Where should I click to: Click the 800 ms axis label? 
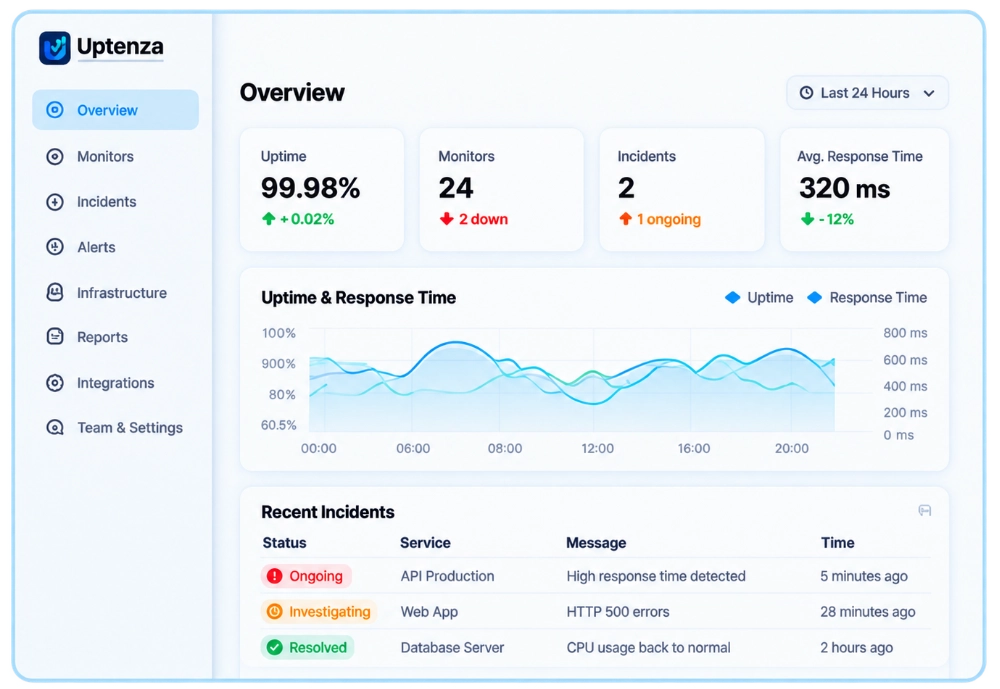[905, 333]
